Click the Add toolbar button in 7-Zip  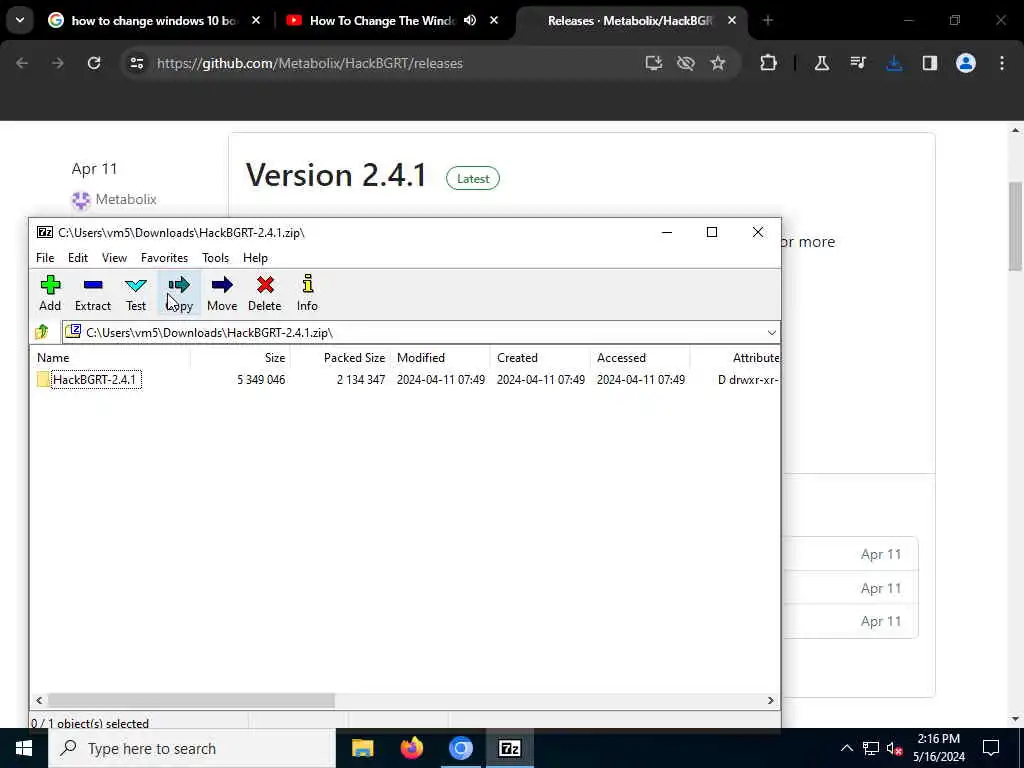coord(50,293)
